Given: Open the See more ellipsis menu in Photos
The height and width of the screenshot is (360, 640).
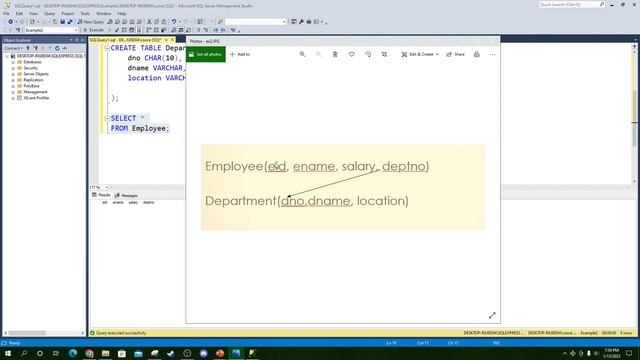Looking at the screenshot, I should pyautogui.click(x=493, y=54).
